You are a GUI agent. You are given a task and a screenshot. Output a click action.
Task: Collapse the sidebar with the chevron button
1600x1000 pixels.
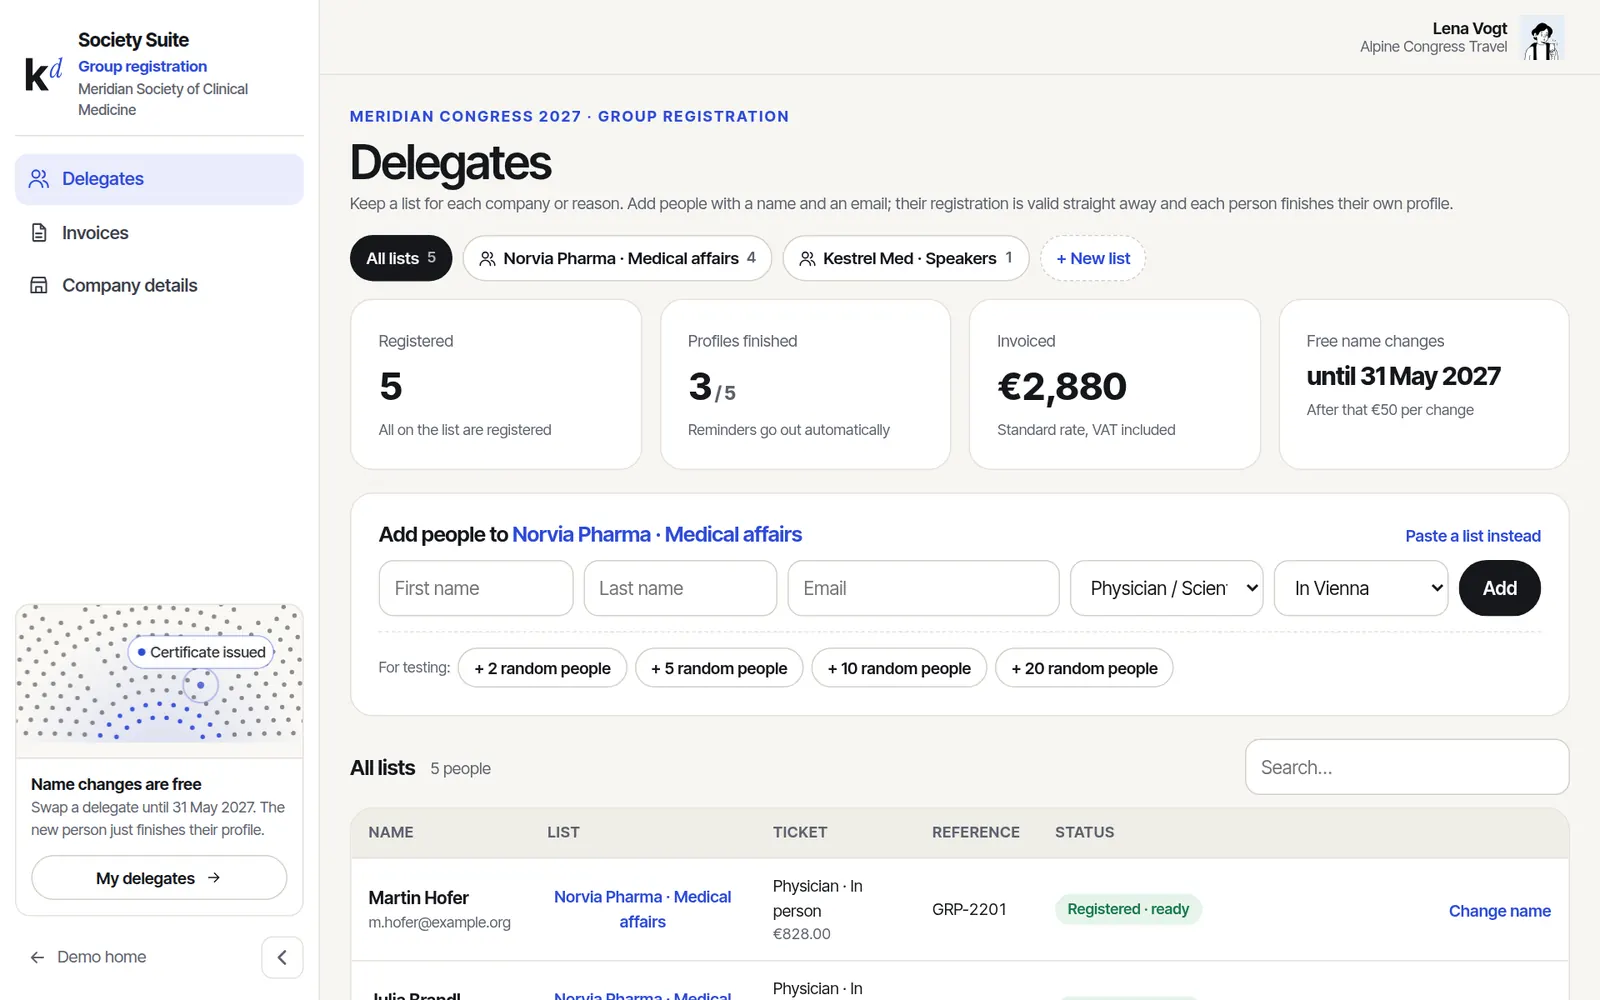(x=282, y=958)
